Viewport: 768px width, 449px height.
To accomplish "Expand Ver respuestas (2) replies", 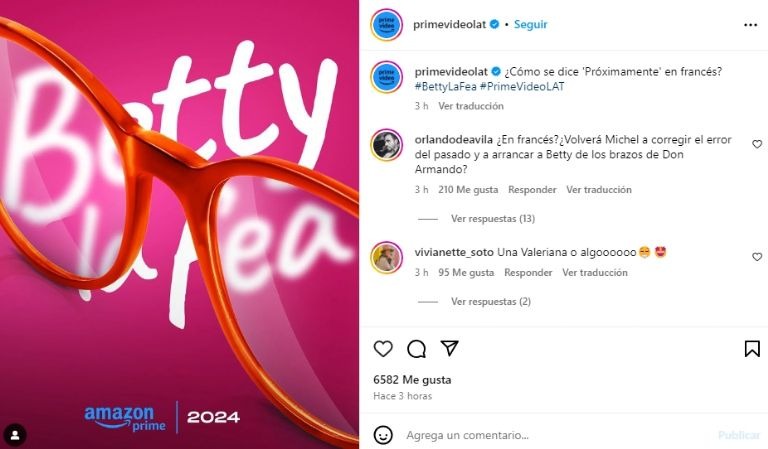I will click(x=491, y=302).
